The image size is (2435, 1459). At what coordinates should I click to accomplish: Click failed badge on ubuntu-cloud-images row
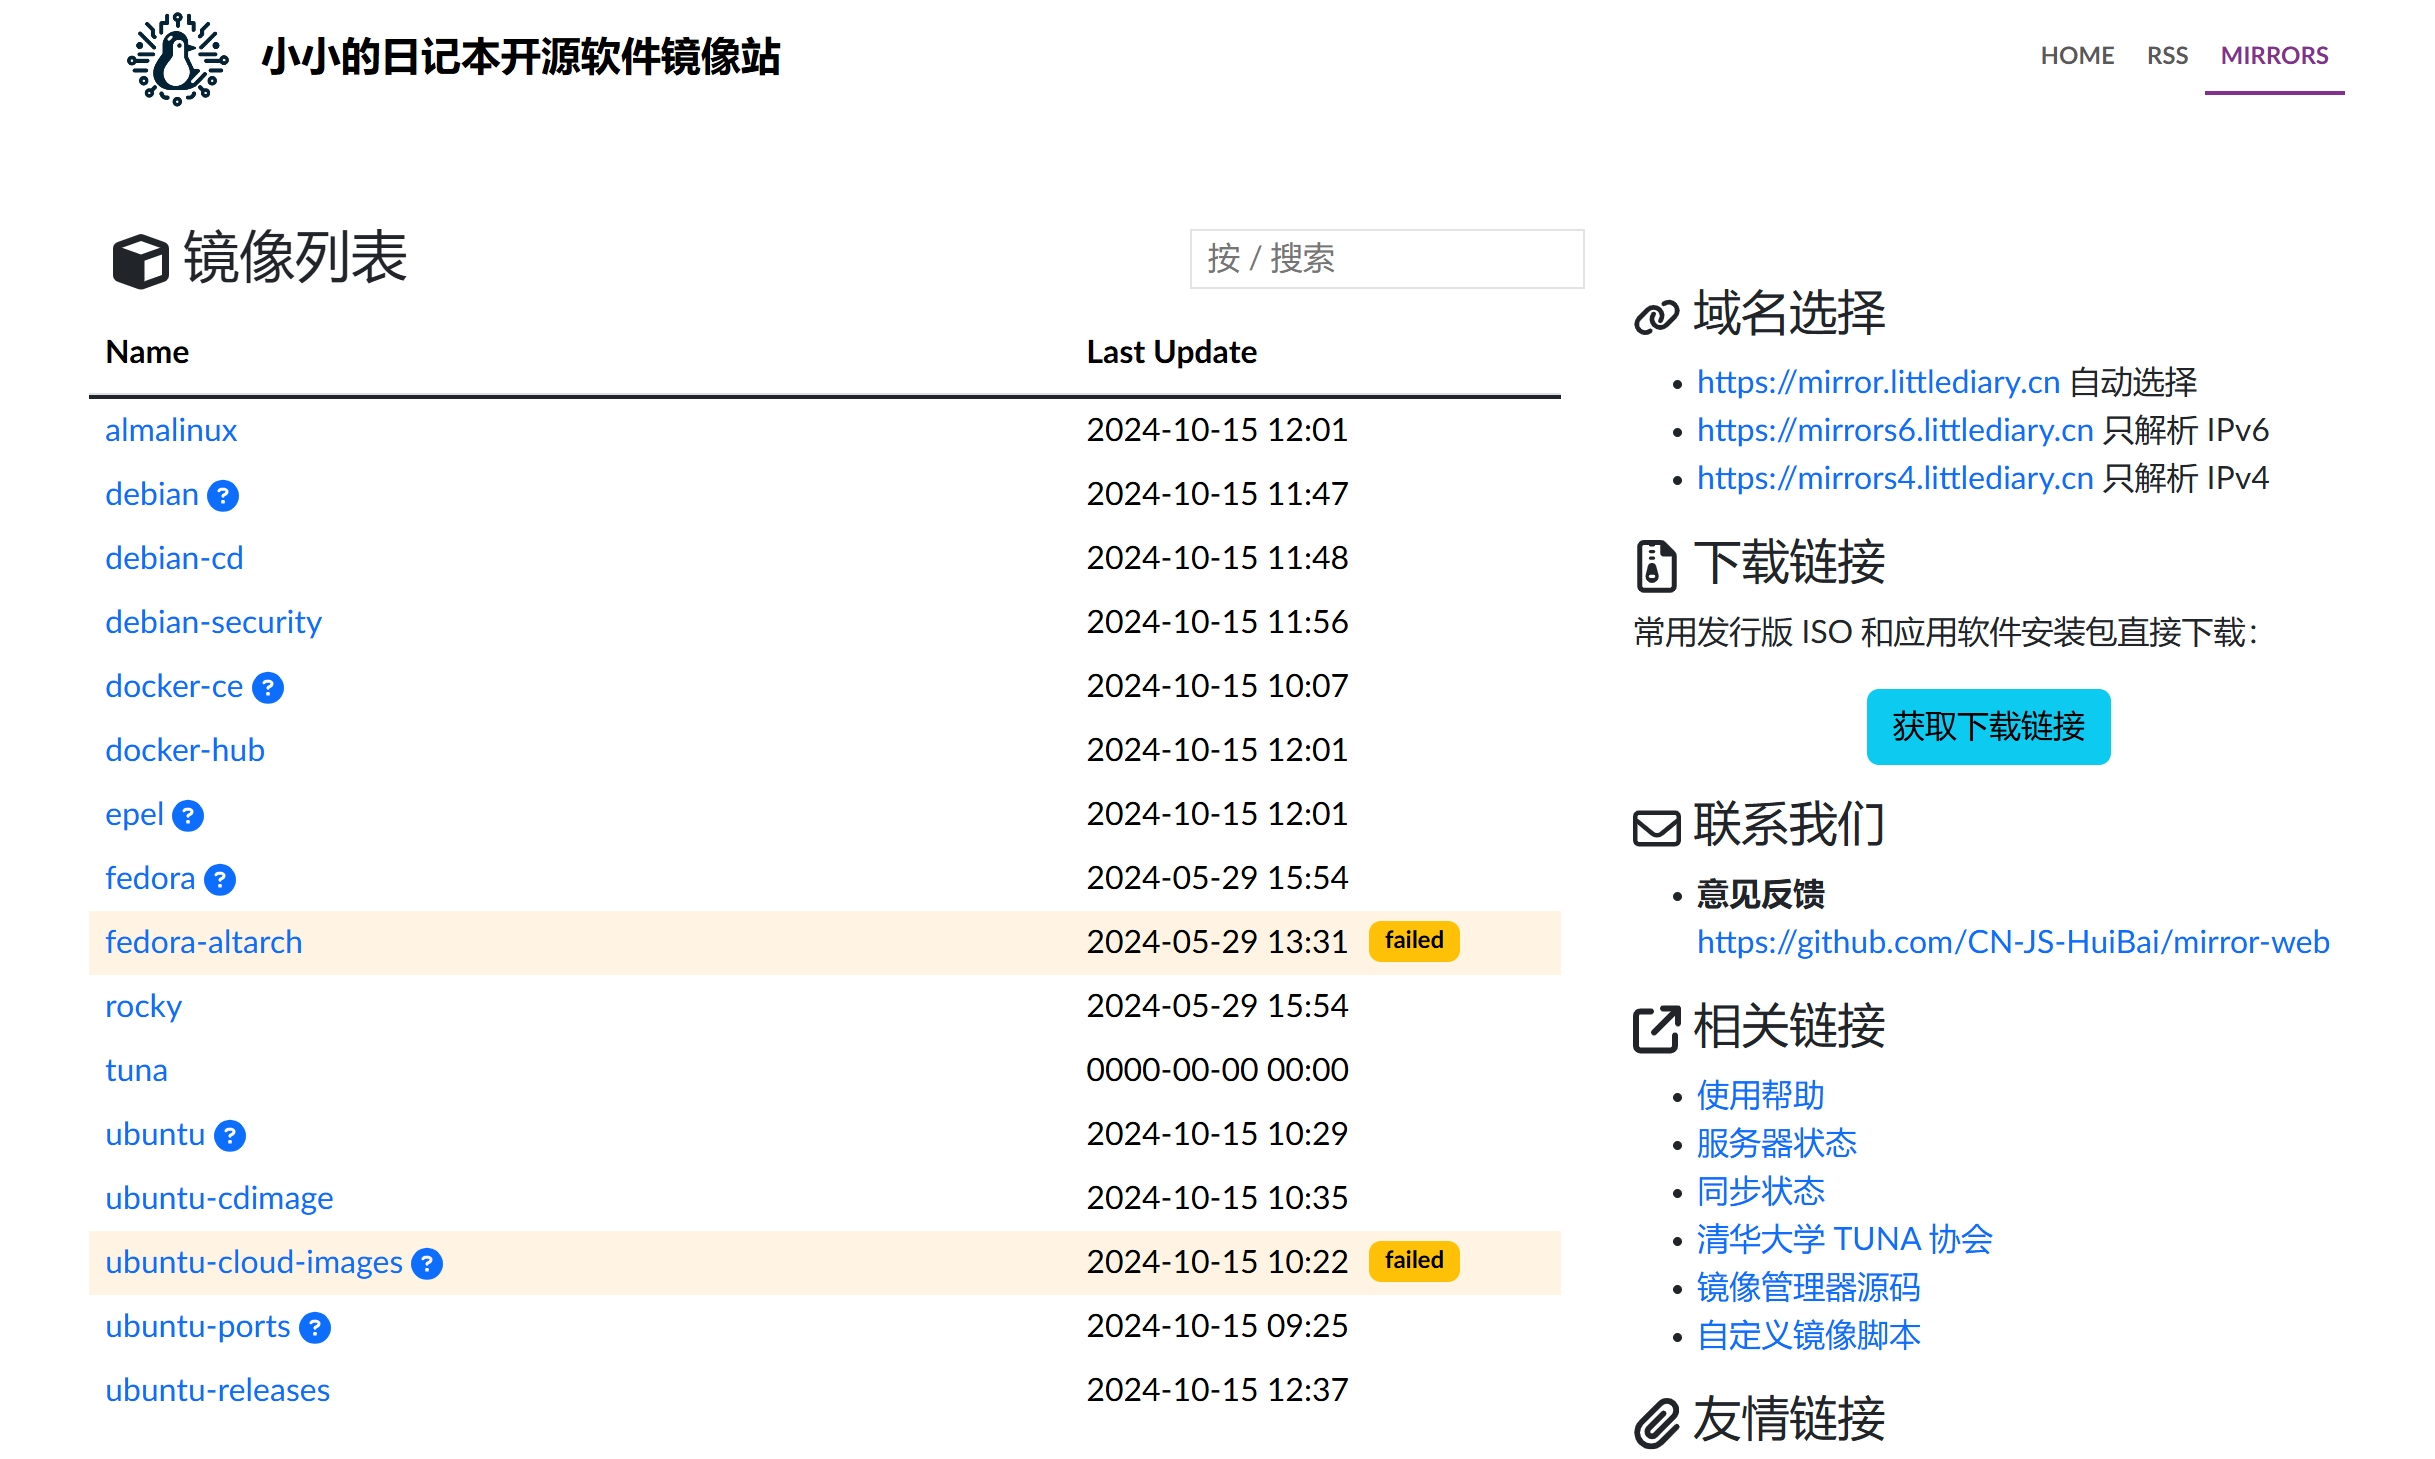coord(1413,1261)
